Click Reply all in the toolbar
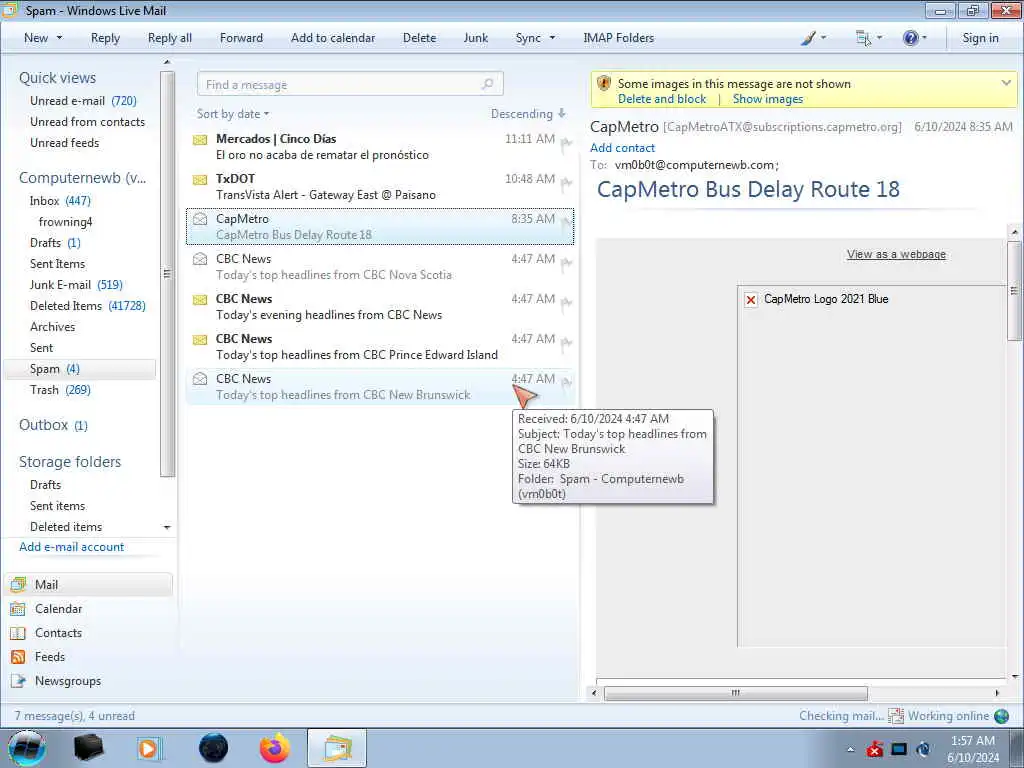The width and height of the screenshot is (1024, 768). (x=170, y=38)
